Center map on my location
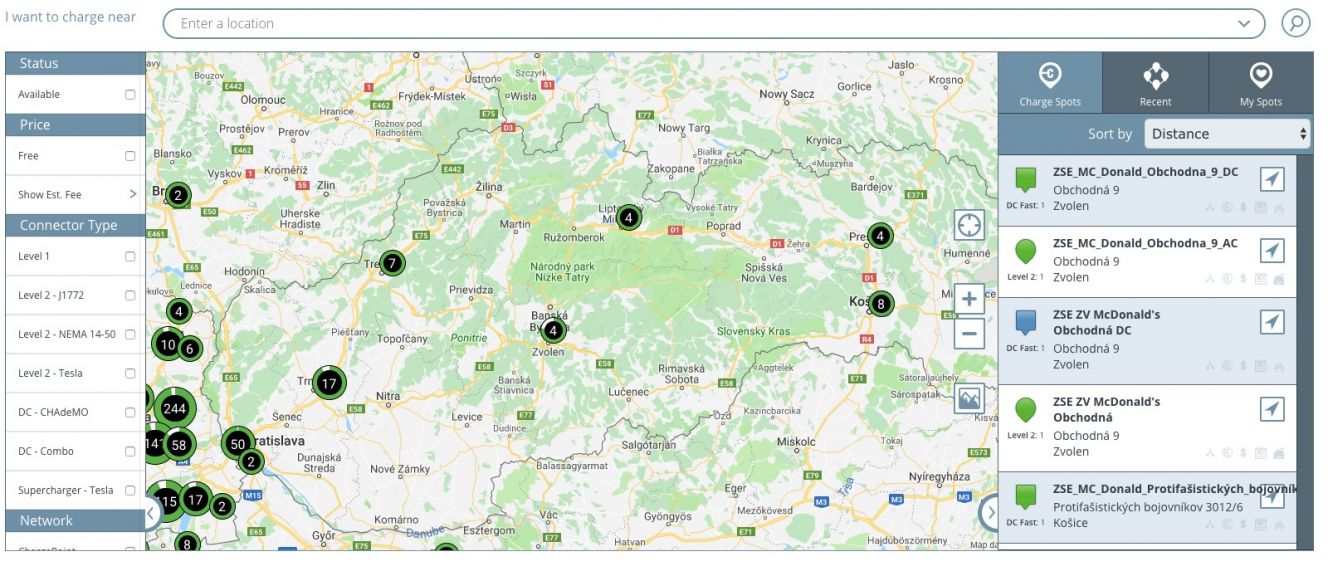 [x=969, y=225]
